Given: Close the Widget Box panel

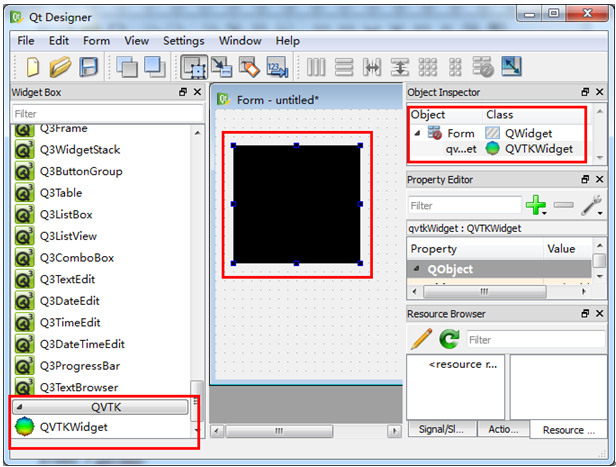Looking at the screenshot, I should coord(197,92).
